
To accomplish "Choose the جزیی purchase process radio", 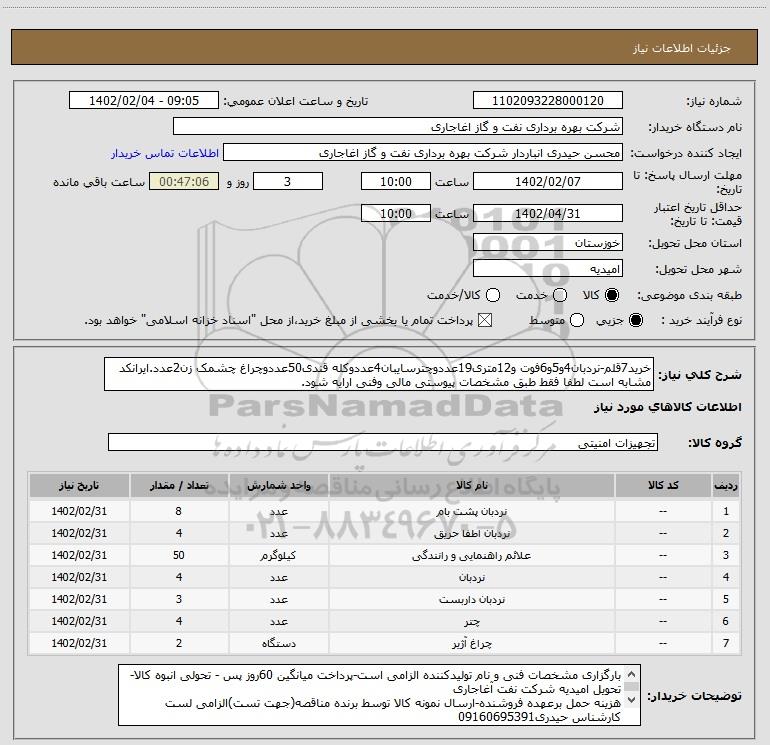I will (x=636, y=320).
